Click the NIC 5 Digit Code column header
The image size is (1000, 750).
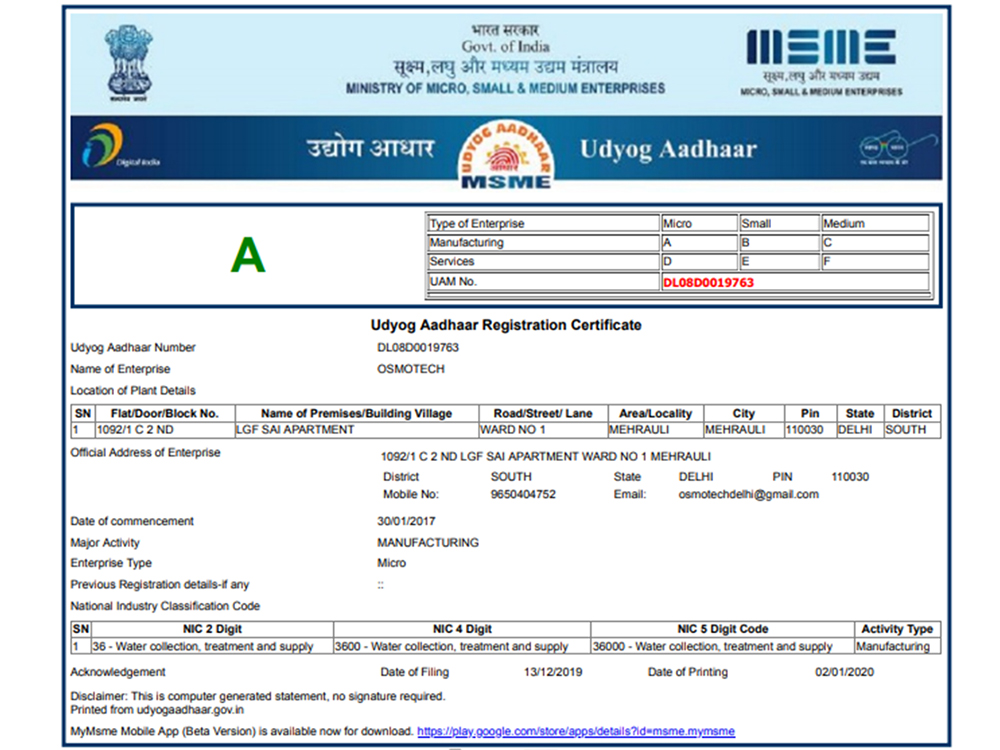click(723, 629)
